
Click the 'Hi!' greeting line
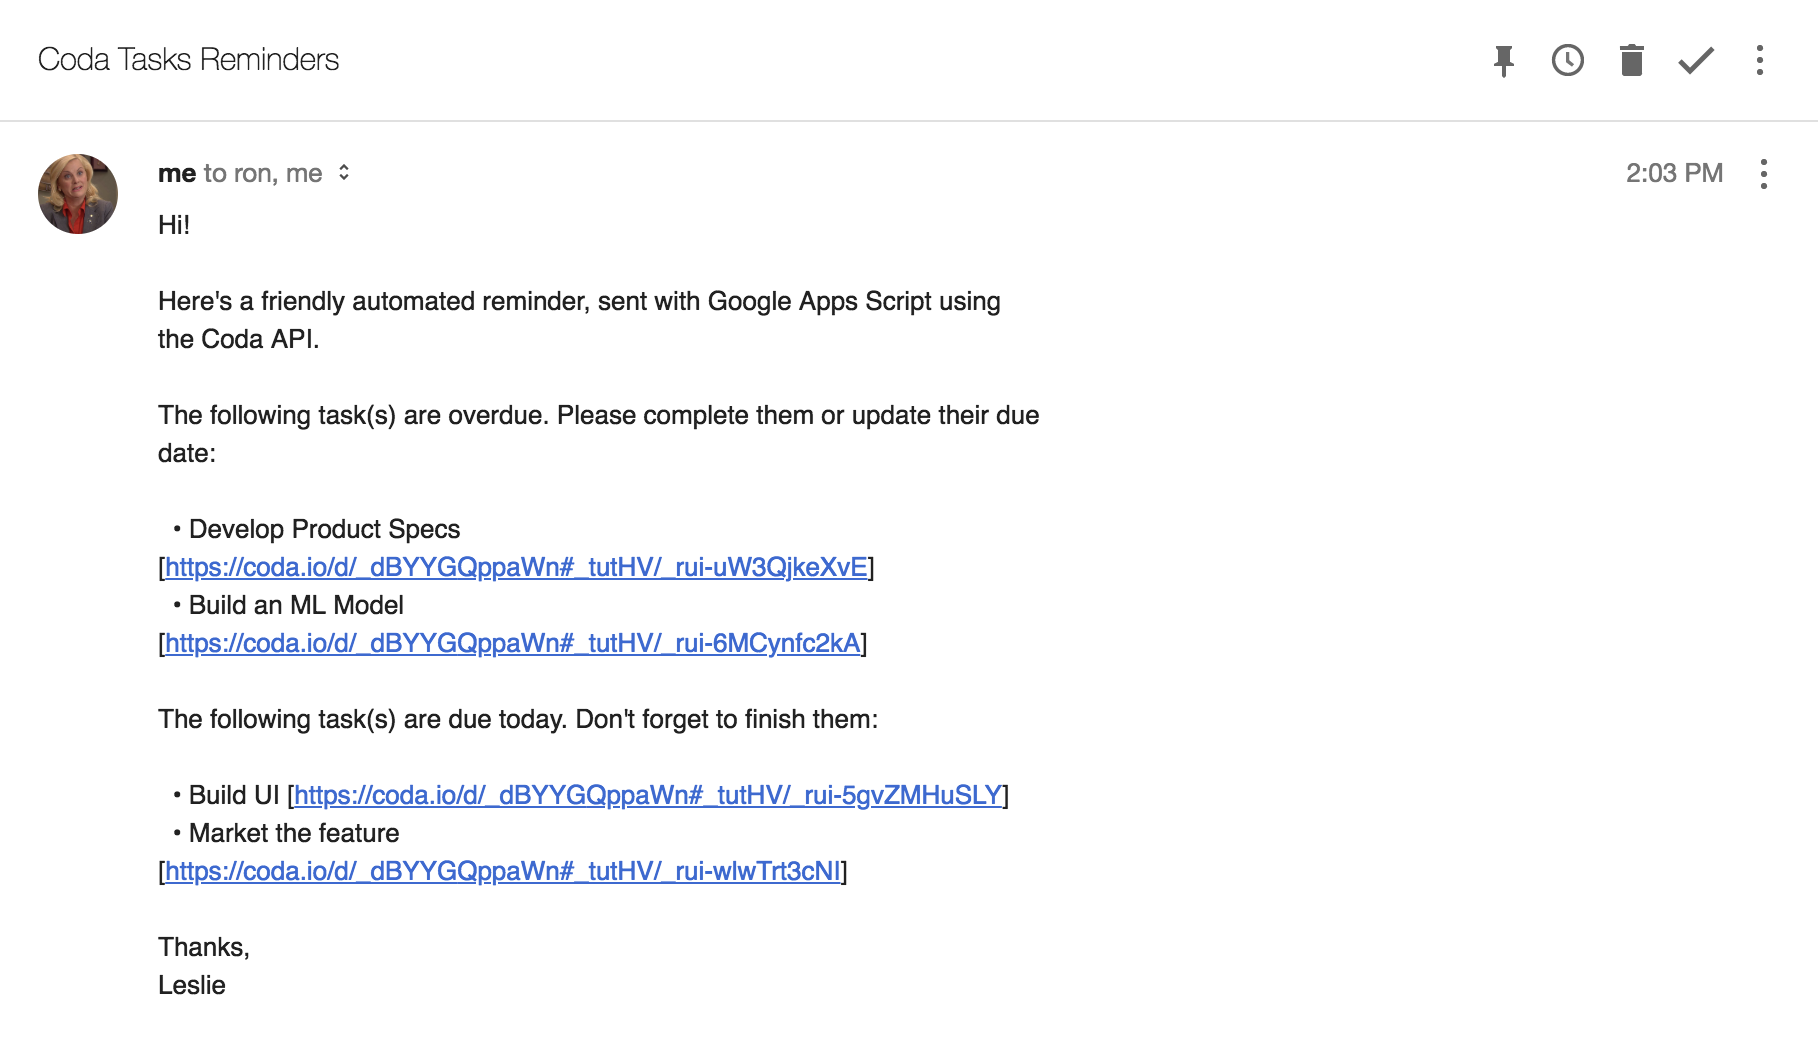(174, 225)
